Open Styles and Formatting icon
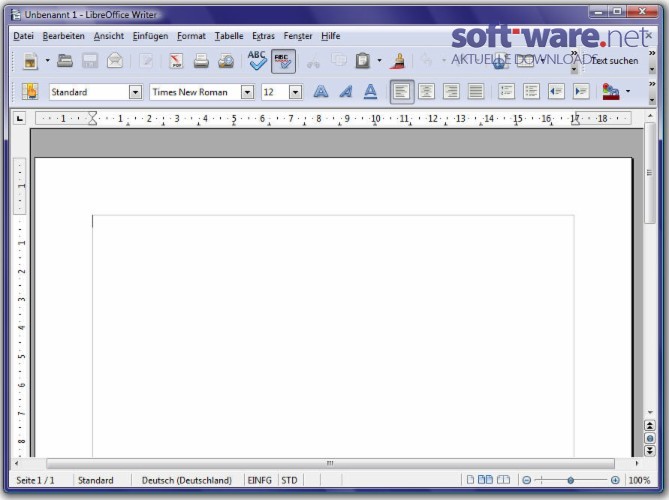 tap(30, 92)
